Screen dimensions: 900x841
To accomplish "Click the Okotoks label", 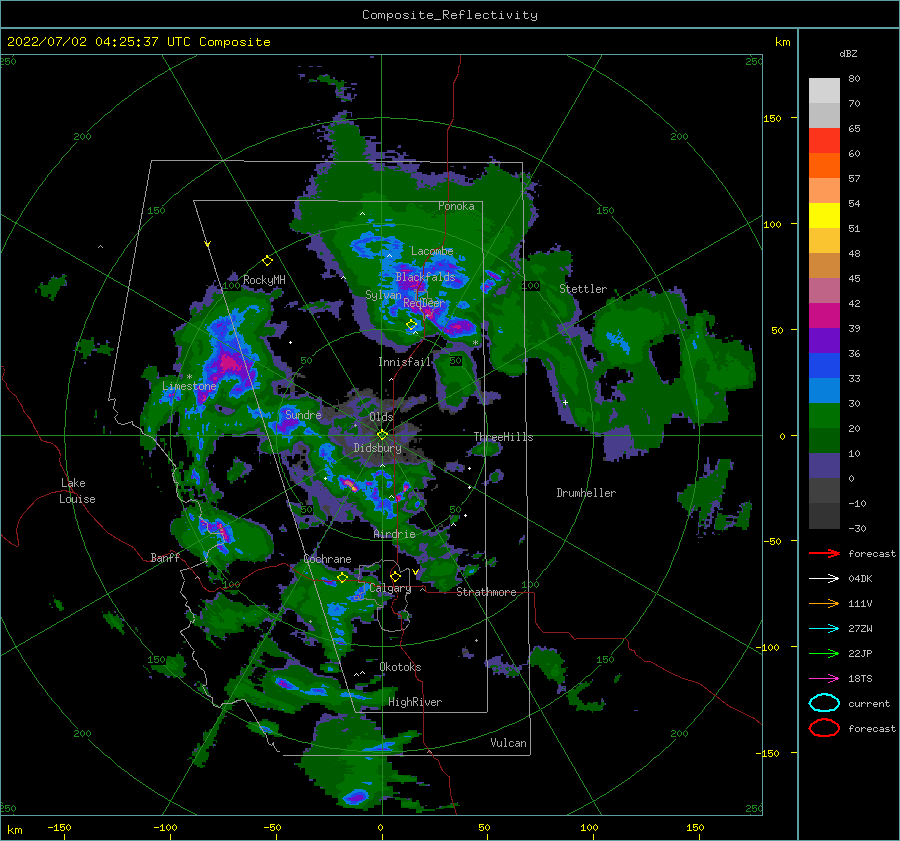I will pos(400,667).
